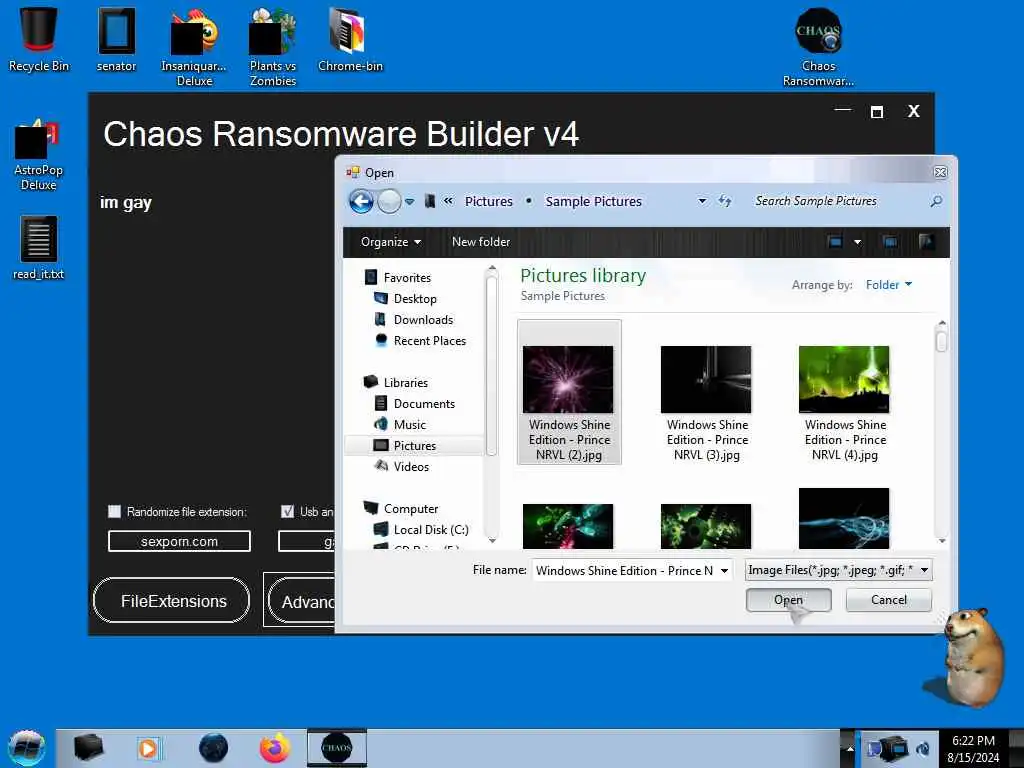Open the read_it.txt desktop file
Viewport: 1024px width, 768px height.
coord(39,248)
